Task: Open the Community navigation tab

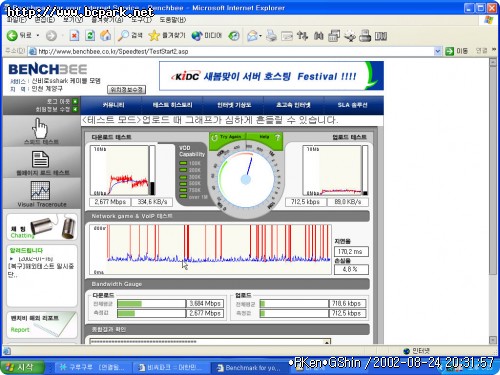Action: tap(113, 105)
